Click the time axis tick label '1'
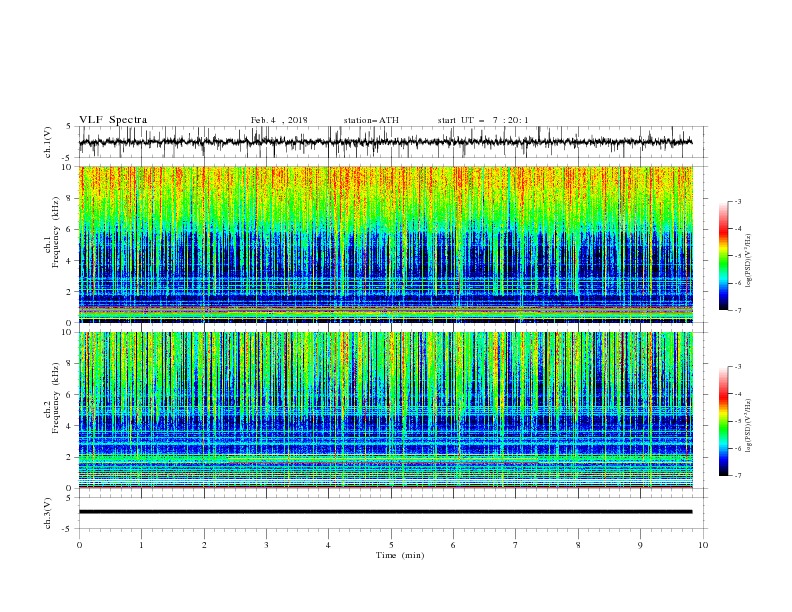Viewport: 792px width, 612px height. pos(141,545)
